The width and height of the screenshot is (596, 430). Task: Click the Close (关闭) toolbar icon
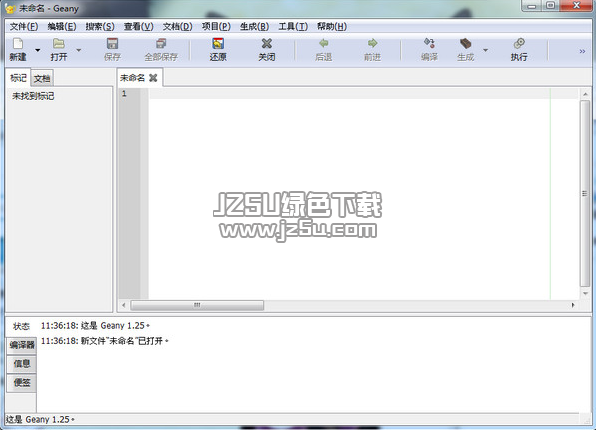click(x=267, y=44)
